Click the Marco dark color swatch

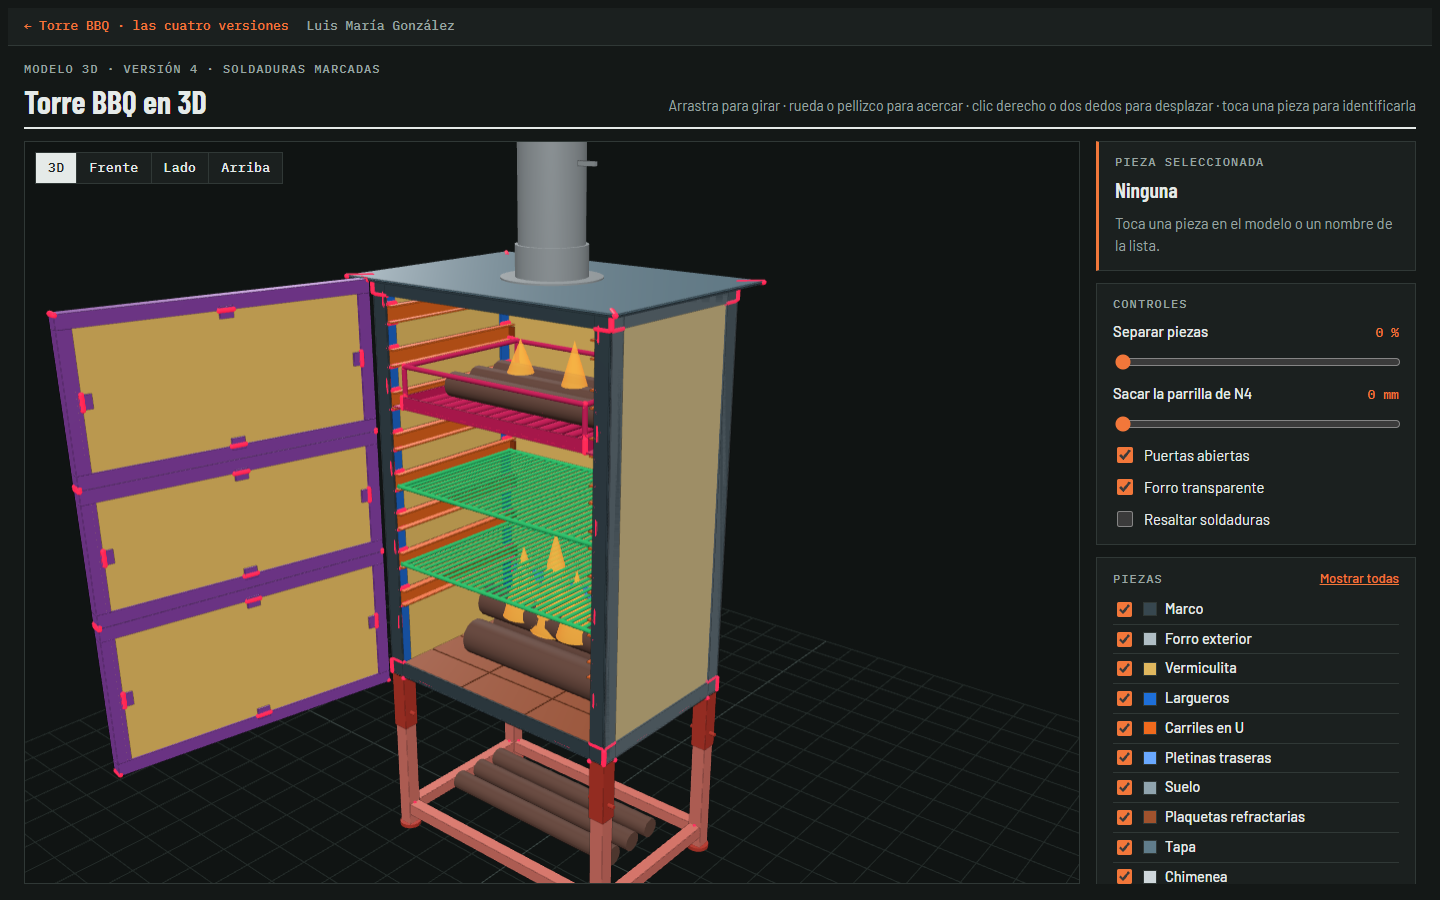point(1150,609)
